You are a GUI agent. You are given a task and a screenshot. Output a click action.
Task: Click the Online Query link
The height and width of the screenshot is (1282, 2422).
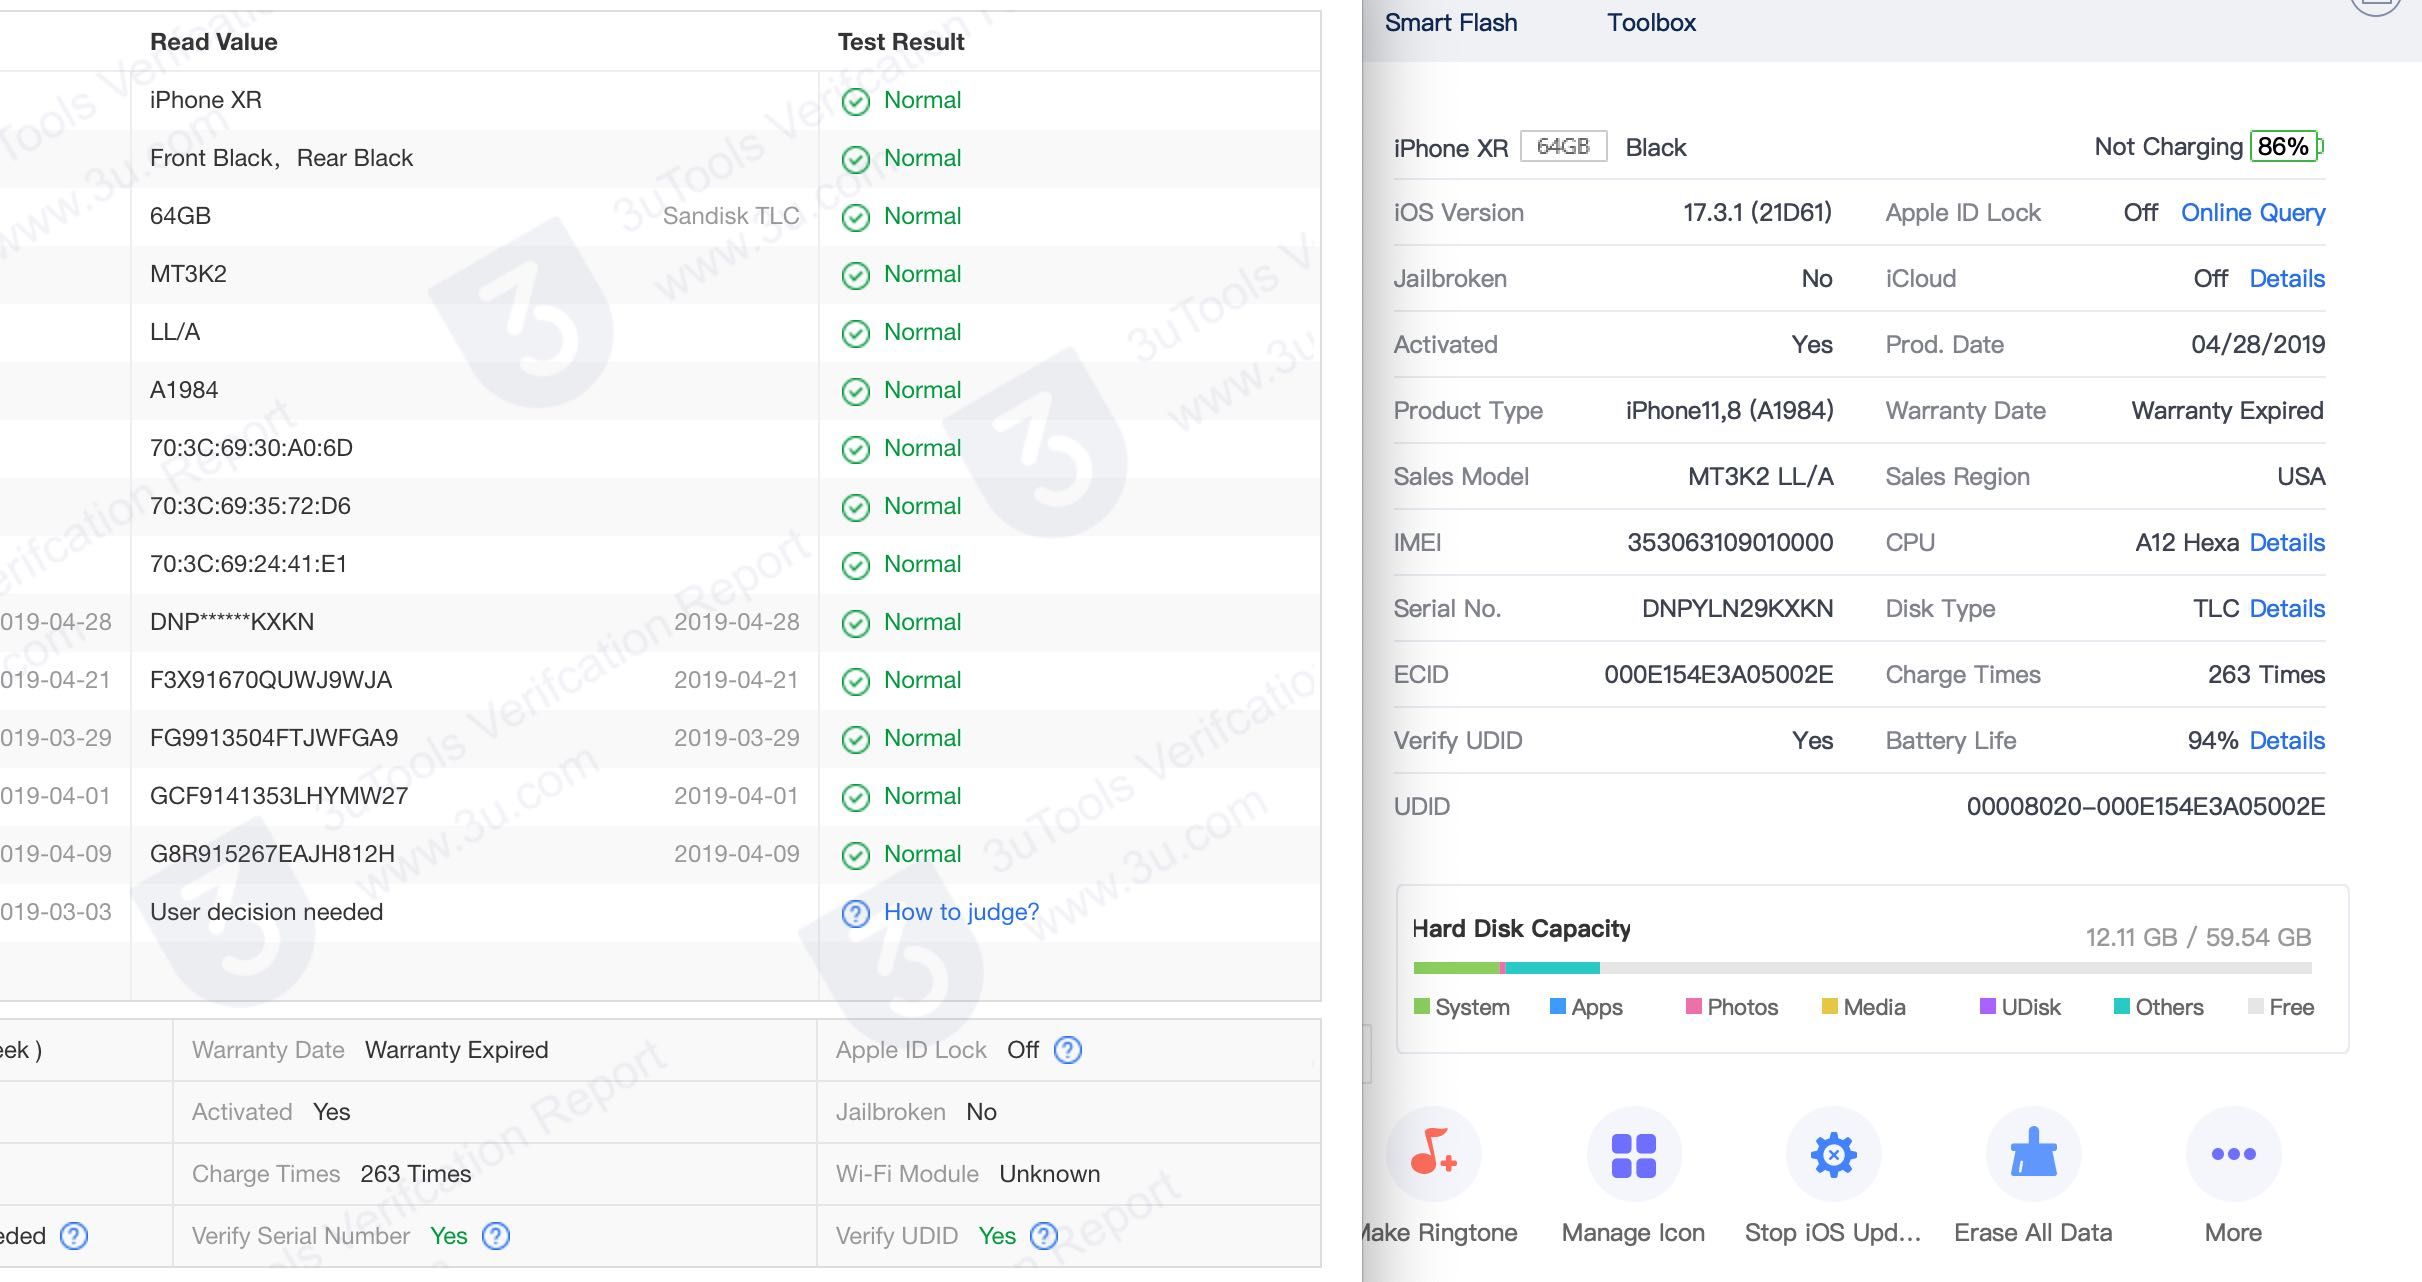(2253, 213)
